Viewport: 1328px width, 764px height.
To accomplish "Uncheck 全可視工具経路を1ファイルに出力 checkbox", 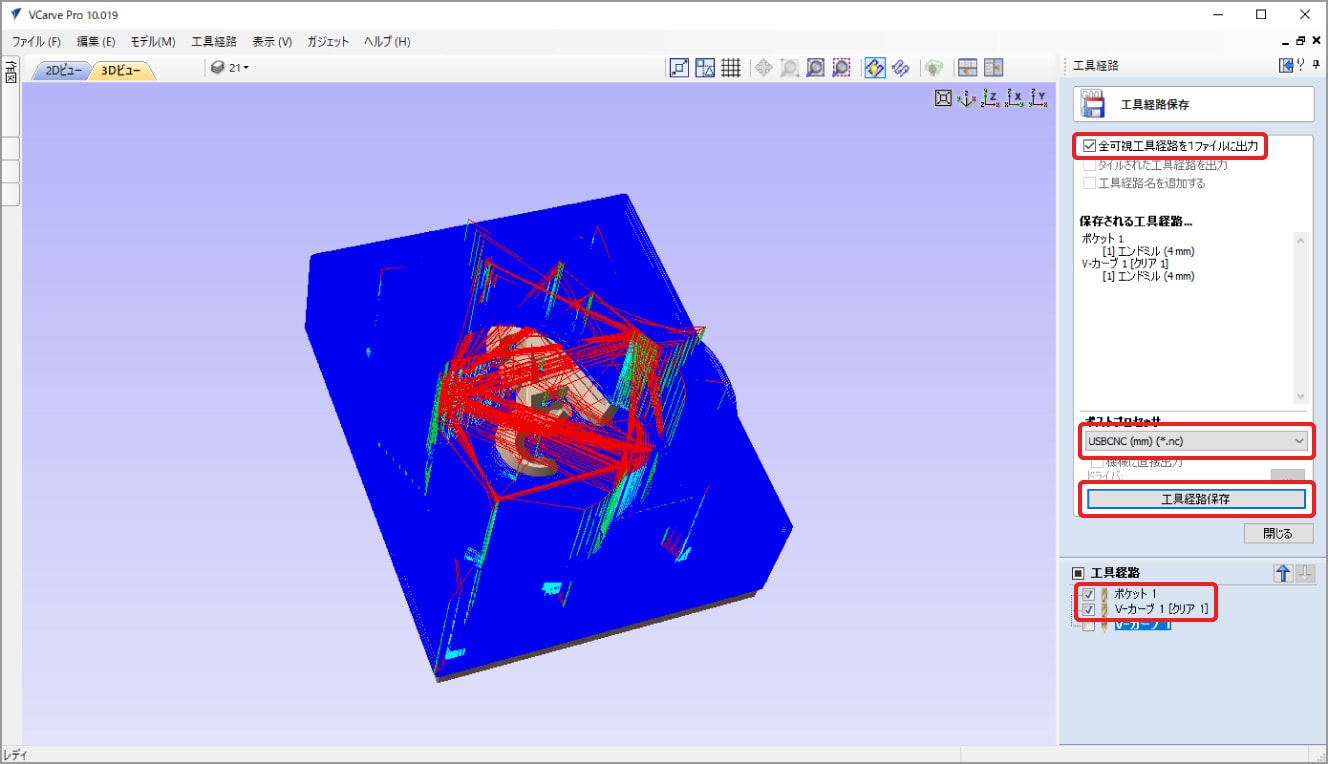I will point(1090,146).
